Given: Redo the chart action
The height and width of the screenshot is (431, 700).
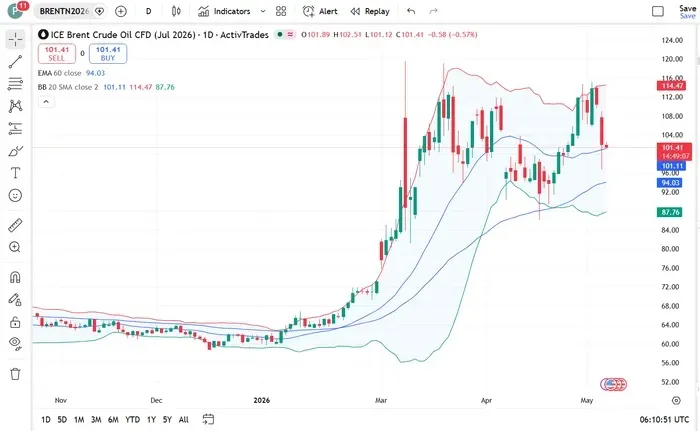Looking at the screenshot, I should click(x=433, y=11).
